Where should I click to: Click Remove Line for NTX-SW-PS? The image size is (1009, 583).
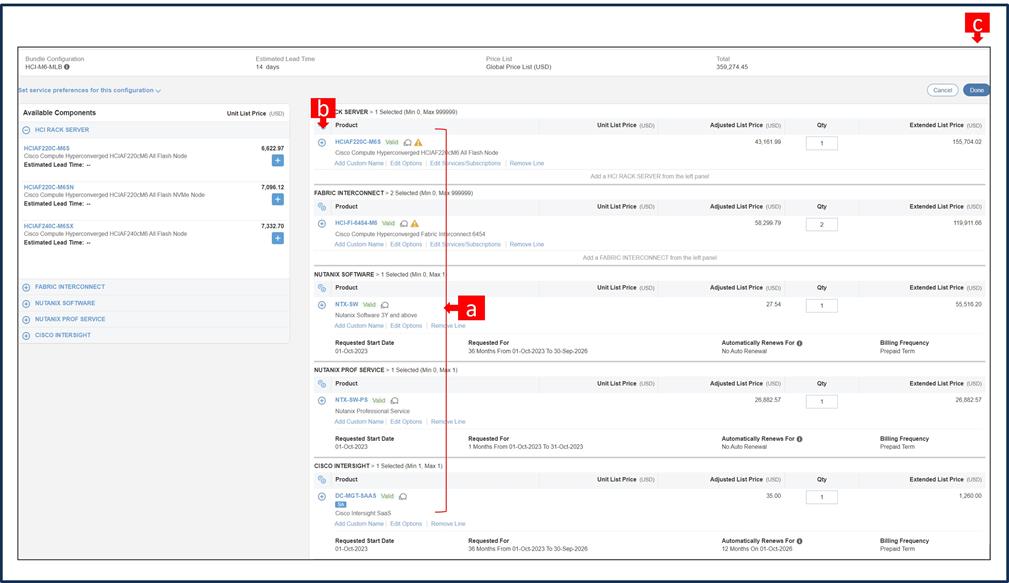[x=448, y=421]
